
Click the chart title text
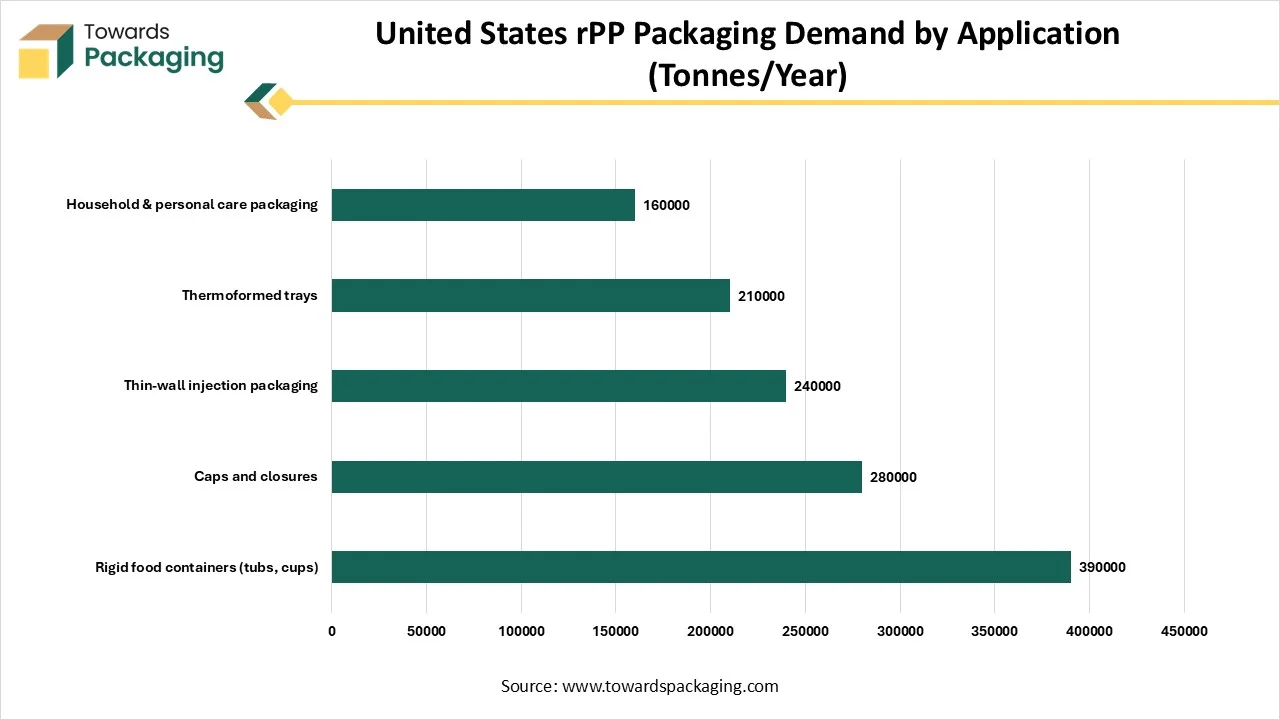pyautogui.click(x=747, y=52)
